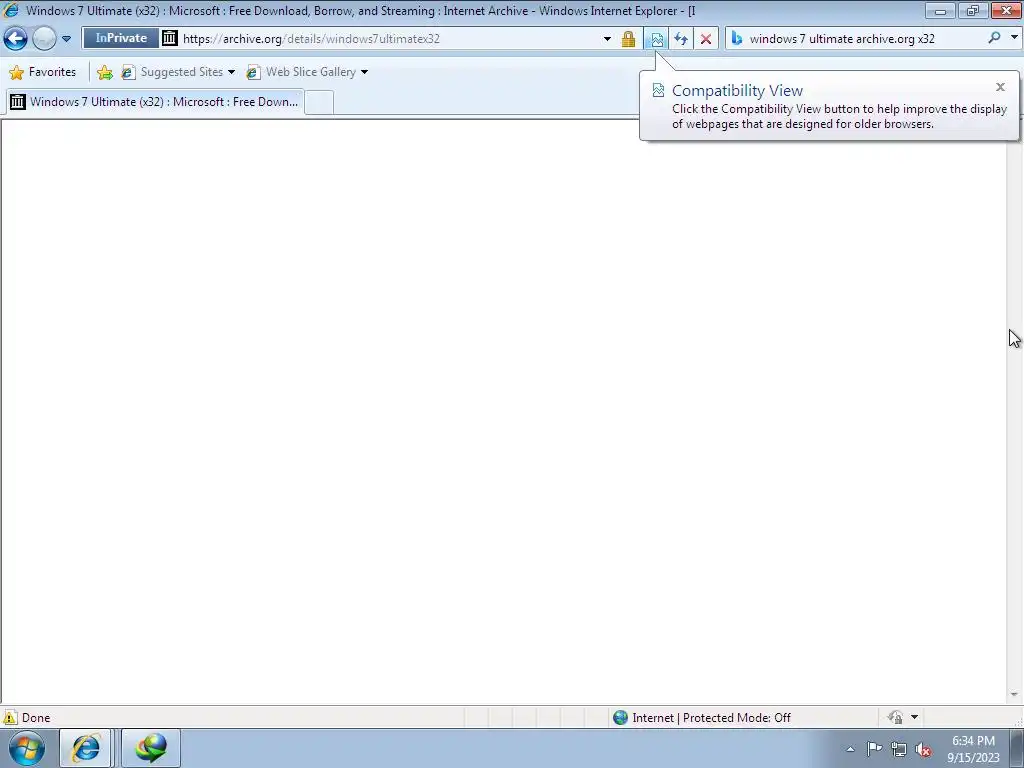Minimize the Internet Explorer window
Viewport: 1024px width, 768px height.
pyautogui.click(x=940, y=10)
